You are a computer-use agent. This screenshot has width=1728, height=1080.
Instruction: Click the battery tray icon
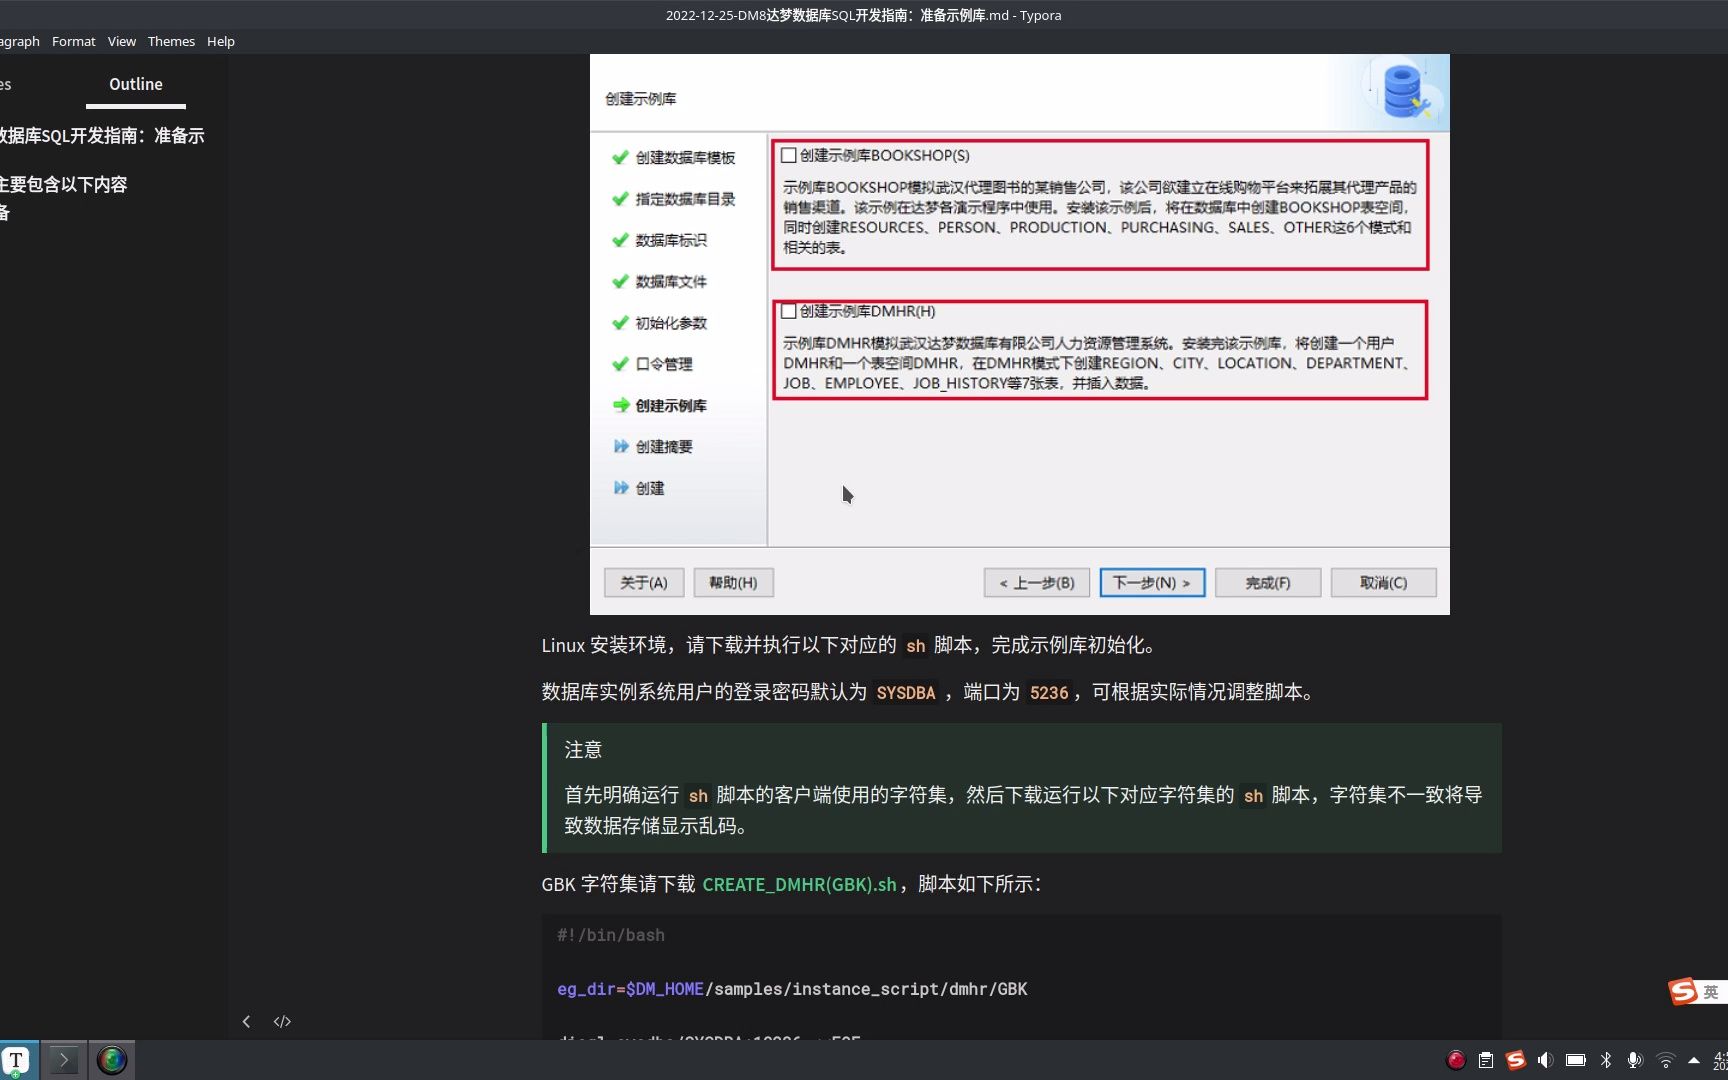pos(1576,1060)
